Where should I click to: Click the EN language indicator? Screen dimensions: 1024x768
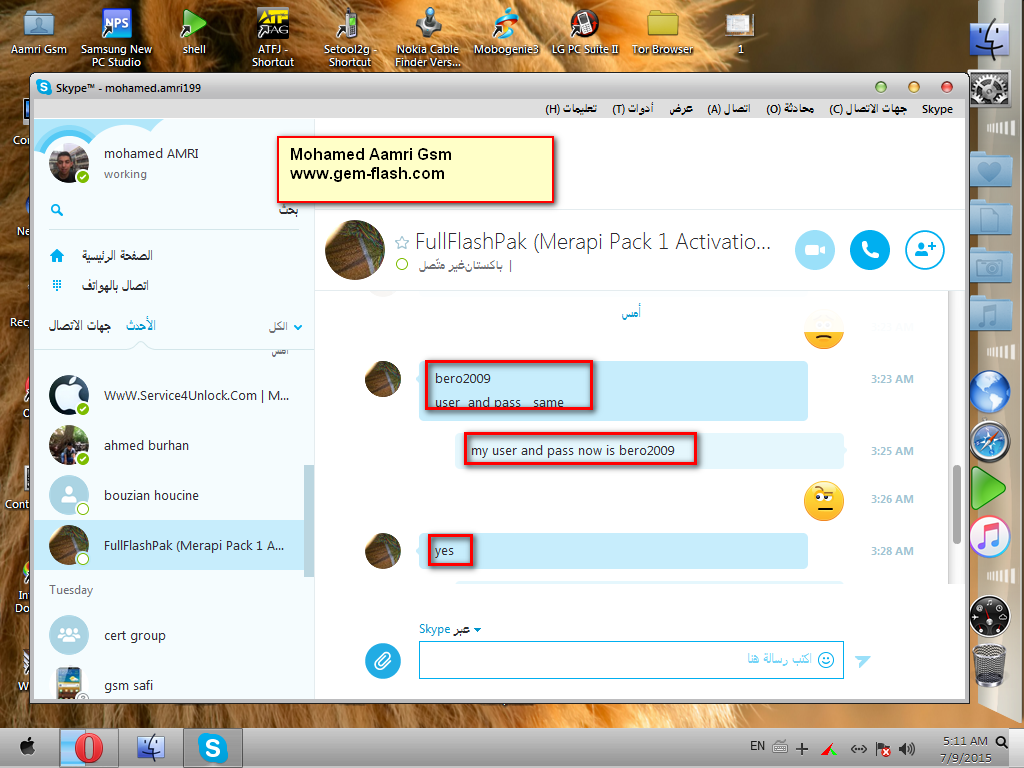click(757, 746)
